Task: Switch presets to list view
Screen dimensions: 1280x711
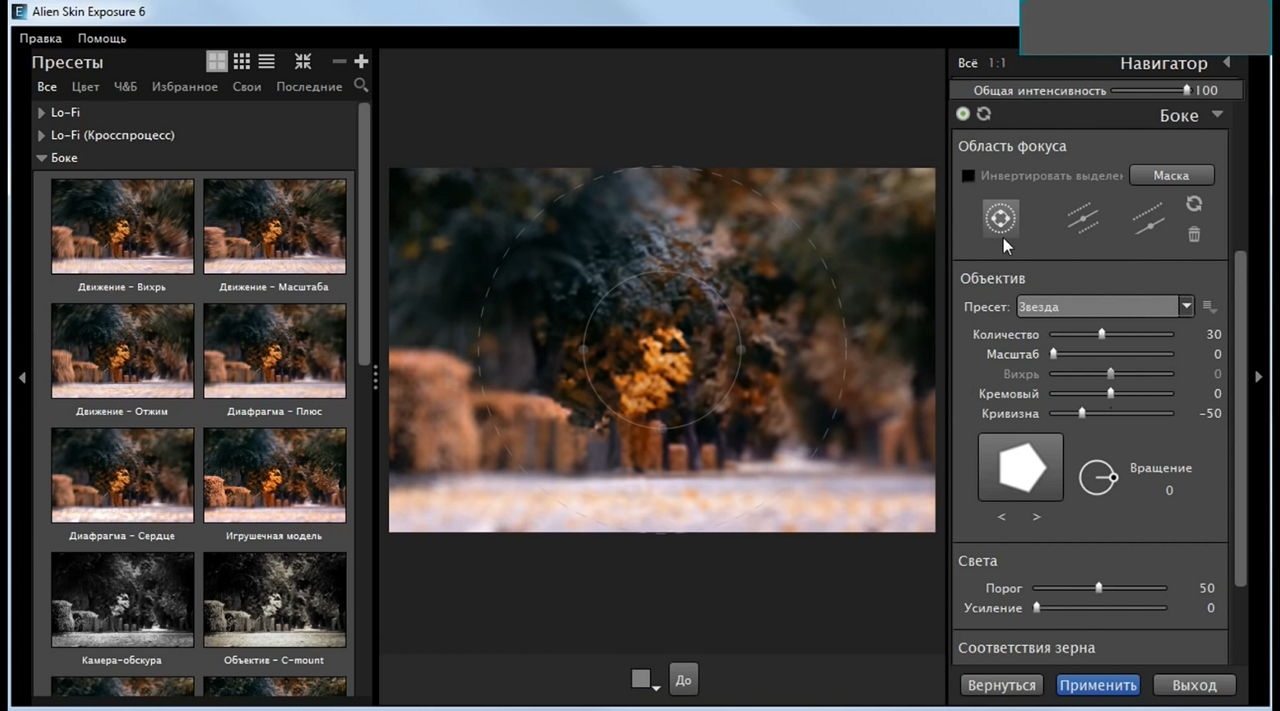Action: [x=267, y=62]
